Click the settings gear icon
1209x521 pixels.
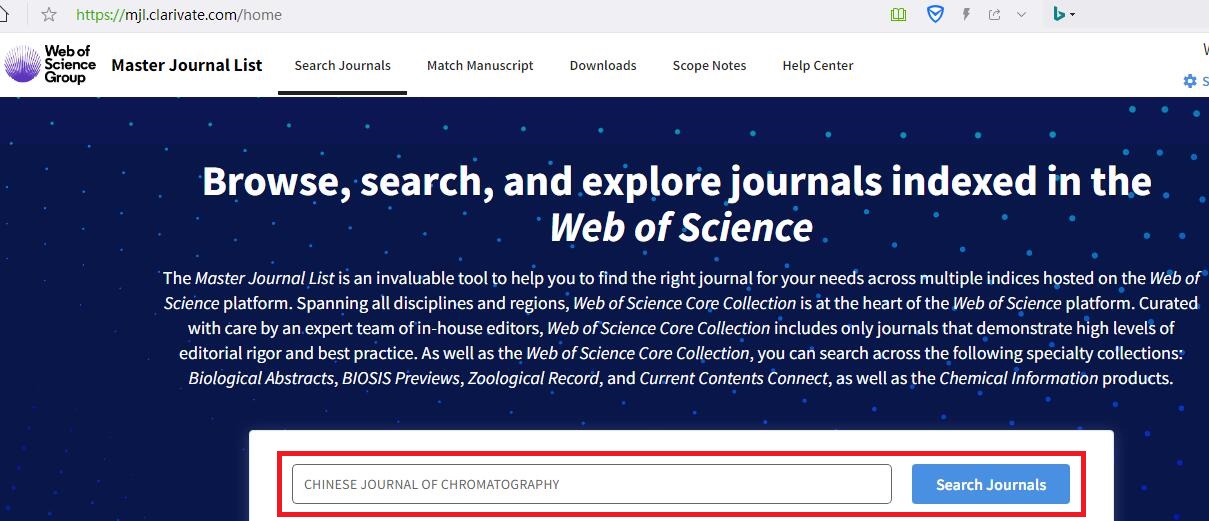(1189, 81)
